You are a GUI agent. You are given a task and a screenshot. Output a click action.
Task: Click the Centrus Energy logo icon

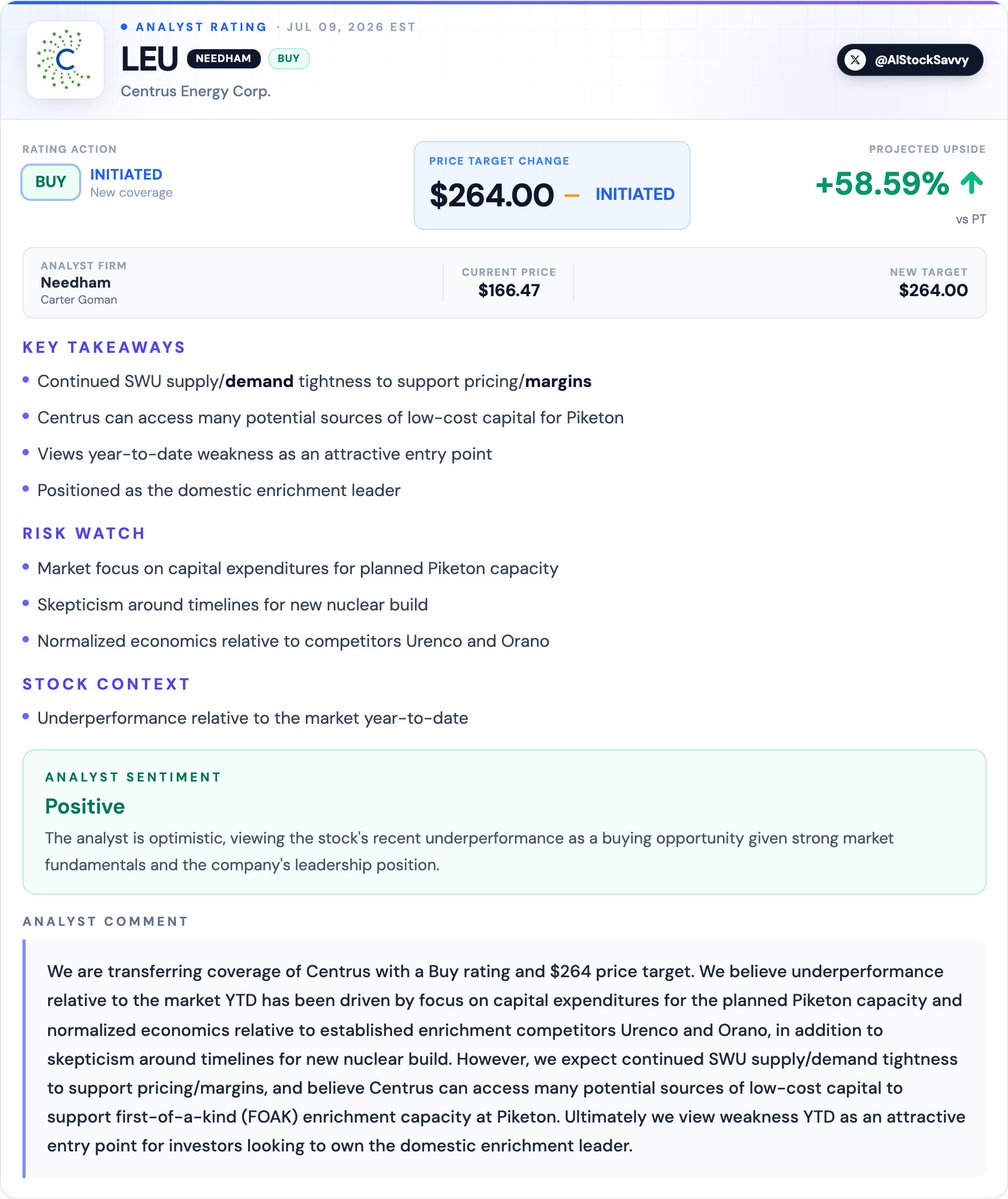click(x=65, y=60)
